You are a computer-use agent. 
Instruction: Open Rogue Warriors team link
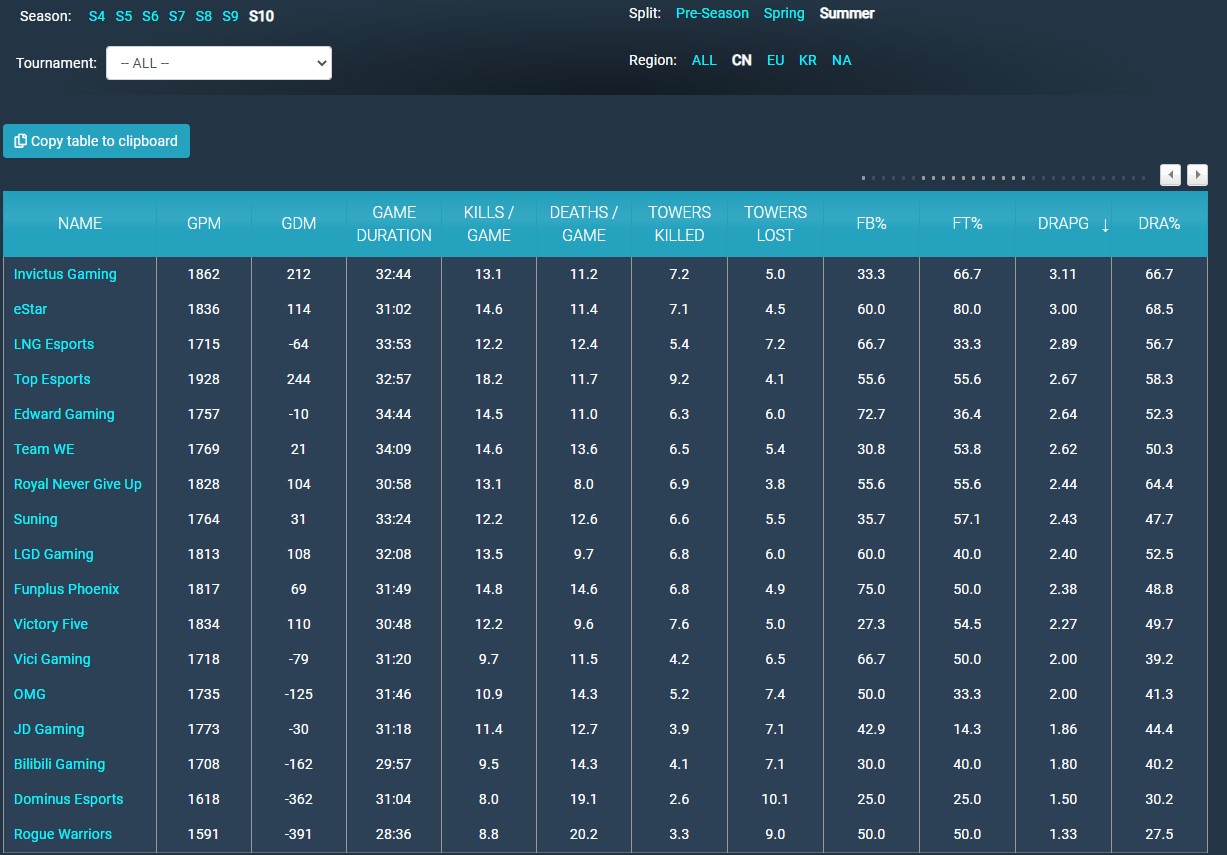(x=63, y=834)
